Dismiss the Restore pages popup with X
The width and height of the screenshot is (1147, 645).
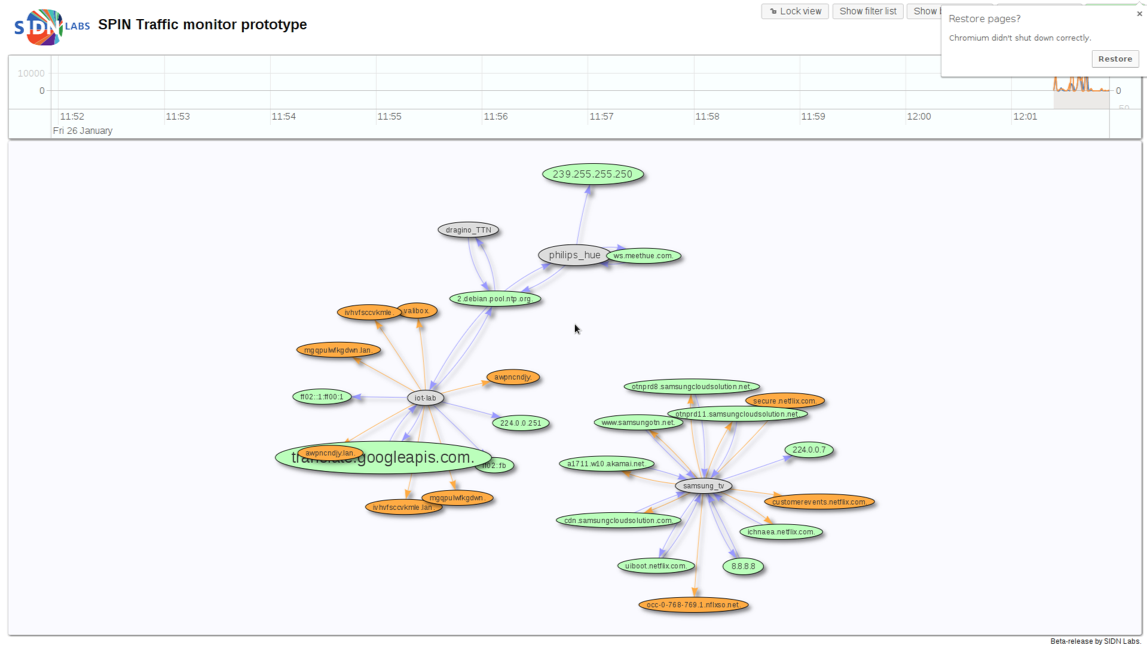point(1139,14)
